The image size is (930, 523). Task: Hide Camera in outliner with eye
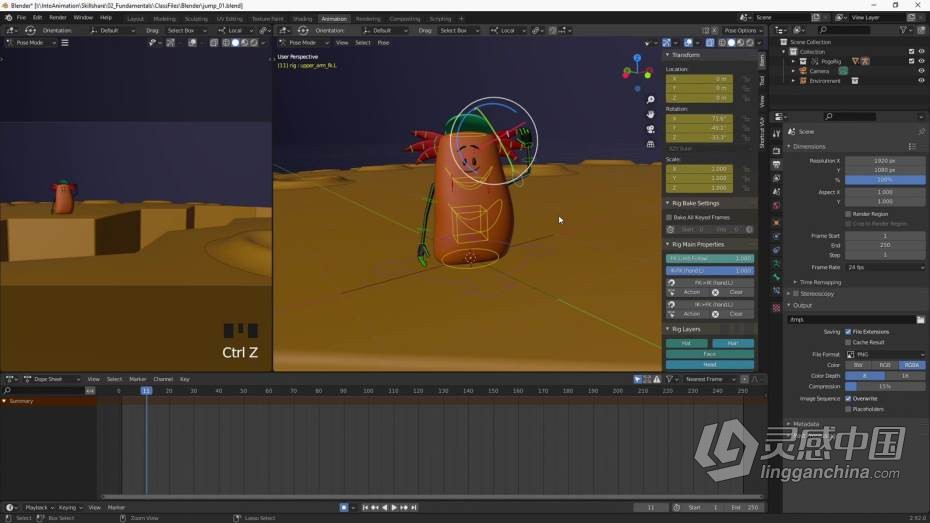(921, 71)
